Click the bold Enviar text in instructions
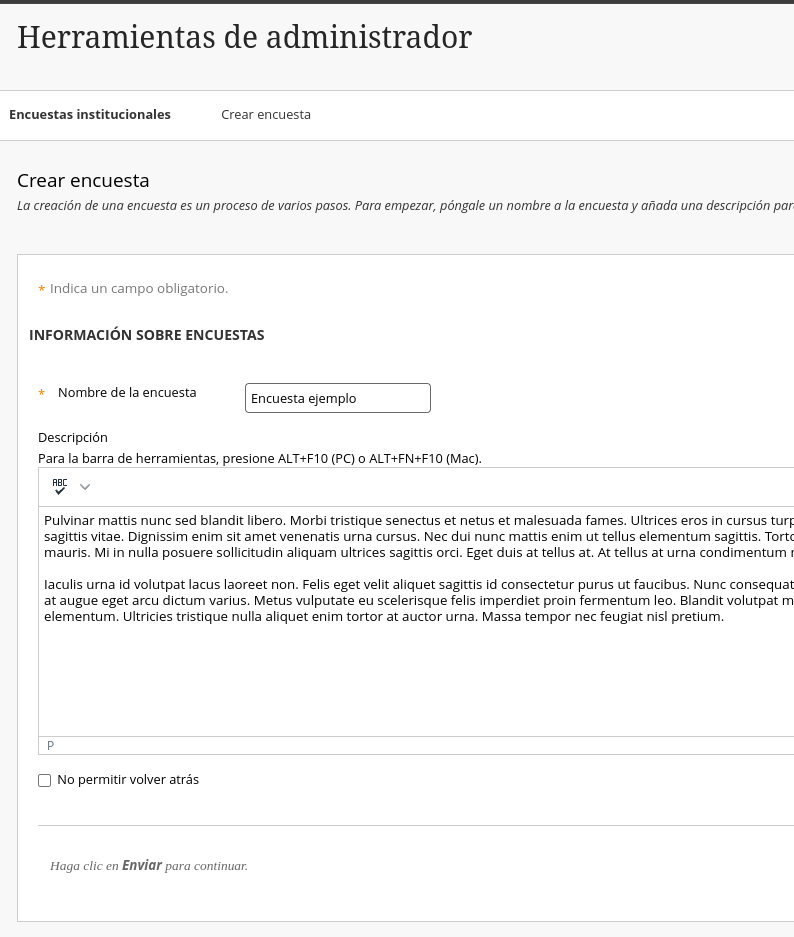This screenshot has width=794, height=937. [142, 866]
